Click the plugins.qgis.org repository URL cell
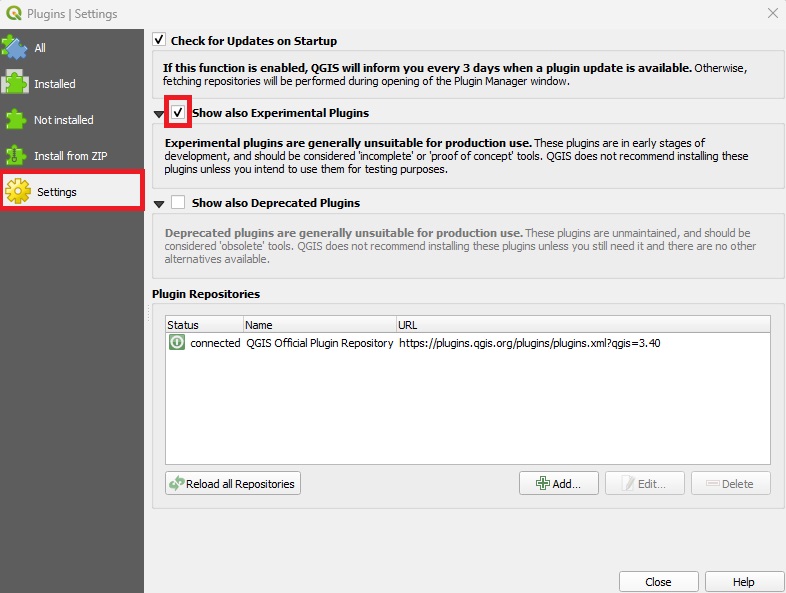 point(529,343)
